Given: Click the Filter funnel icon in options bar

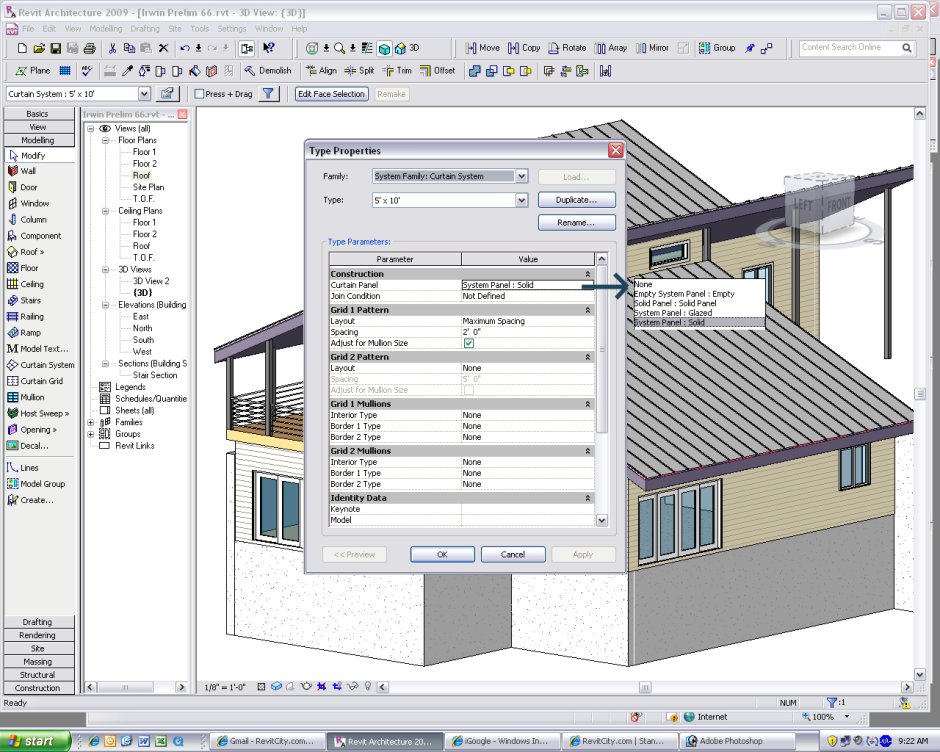Looking at the screenshot, I should [269, 94].
